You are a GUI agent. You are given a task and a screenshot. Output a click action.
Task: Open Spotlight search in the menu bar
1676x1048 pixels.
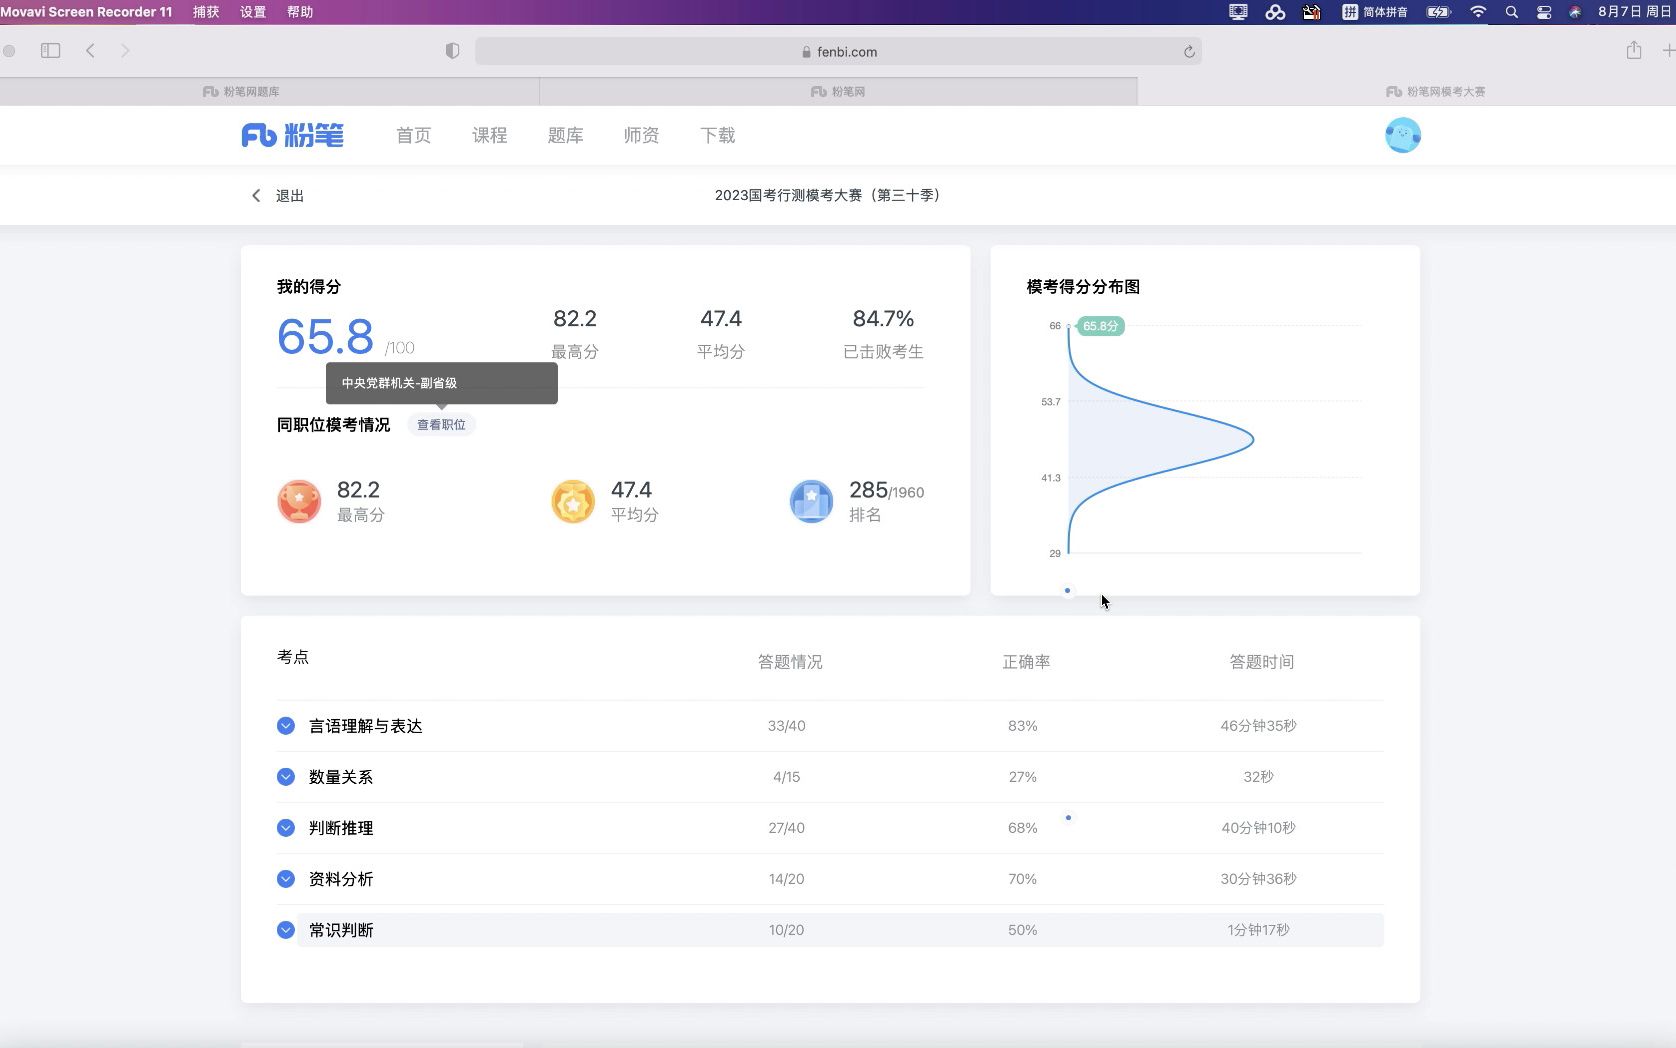click(1512, 12)
